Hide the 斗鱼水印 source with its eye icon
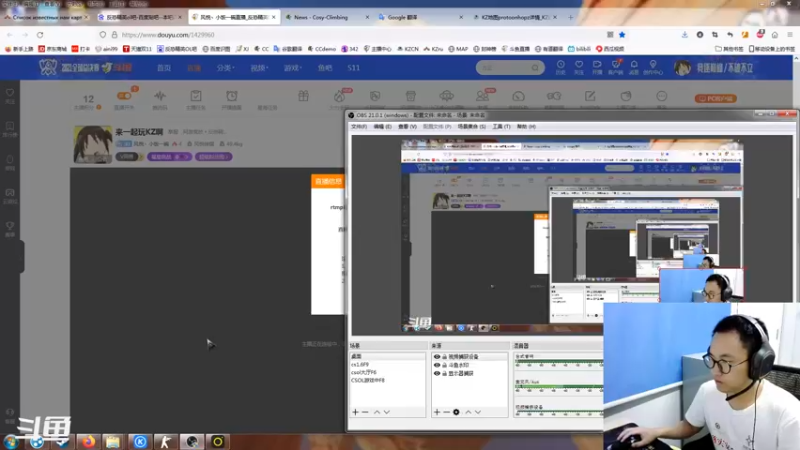This screenshot has width=800, height=450. [437, 365]
